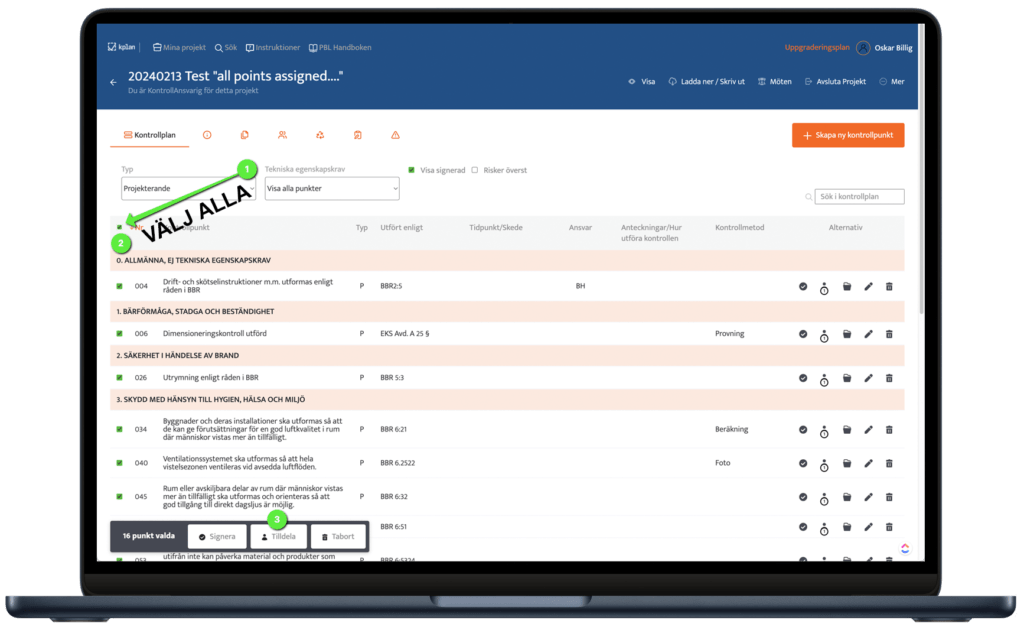Open the folder icon for row 034
Viewport: 1024px width, 630px height.
tap(846, 430)
